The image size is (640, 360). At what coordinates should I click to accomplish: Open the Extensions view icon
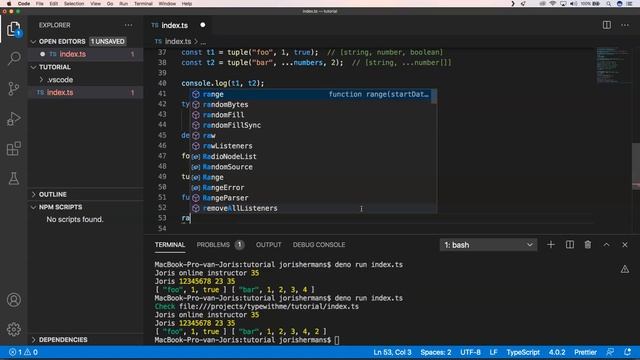[x=13, y=149]
